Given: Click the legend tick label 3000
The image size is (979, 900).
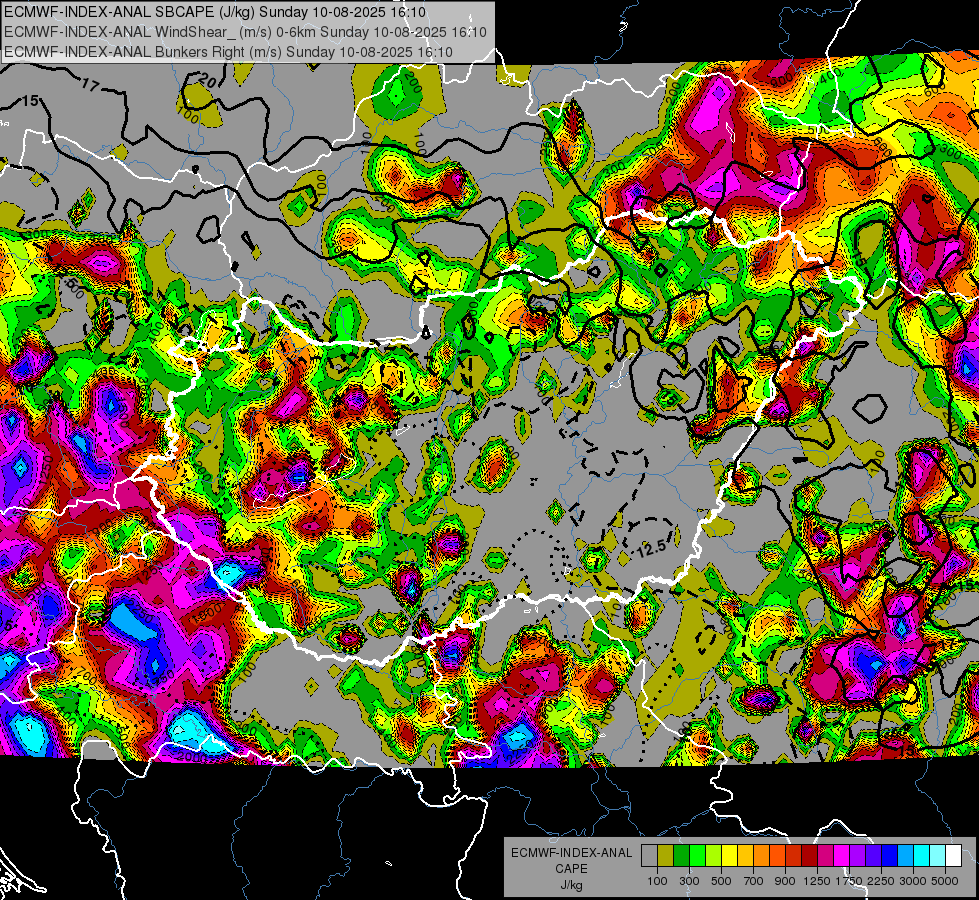Looking at the screenshot, I should (913, 881).
